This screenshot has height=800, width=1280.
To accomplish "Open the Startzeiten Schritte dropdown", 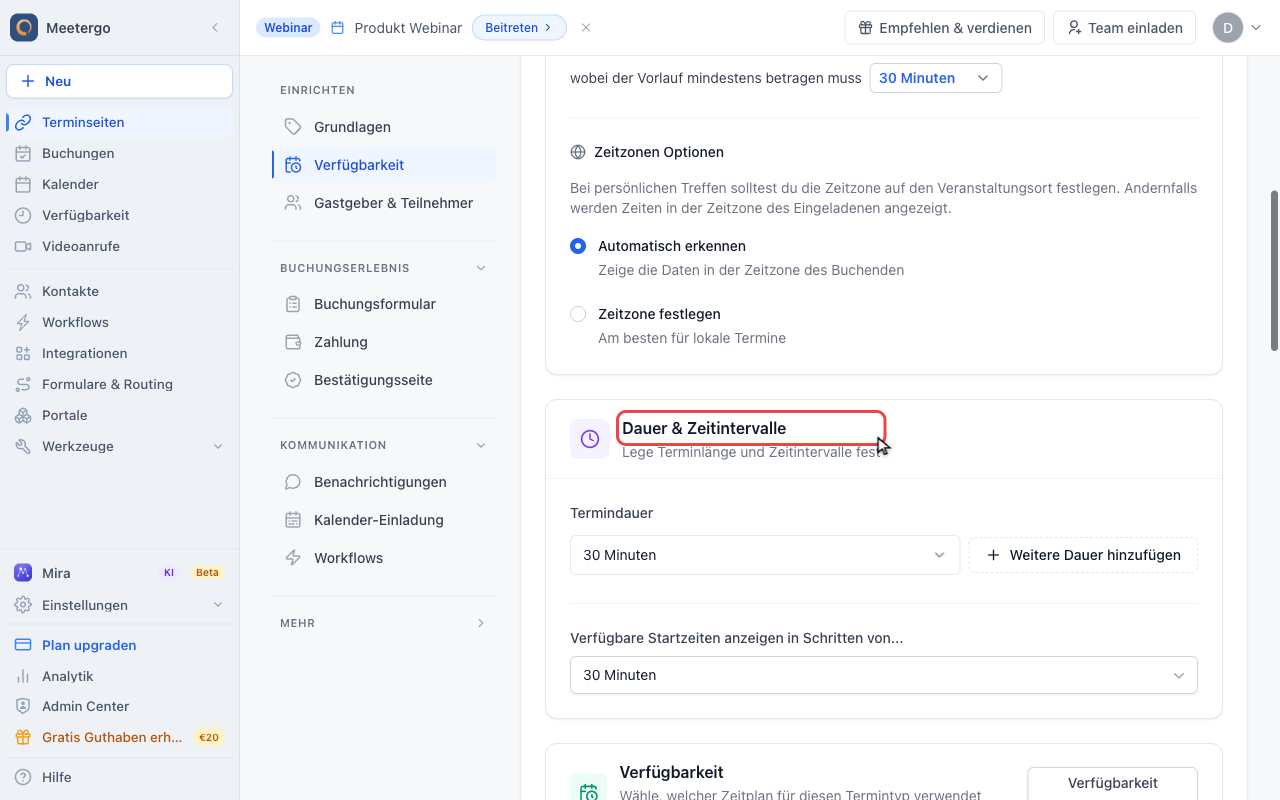I will tap(884, 675).
